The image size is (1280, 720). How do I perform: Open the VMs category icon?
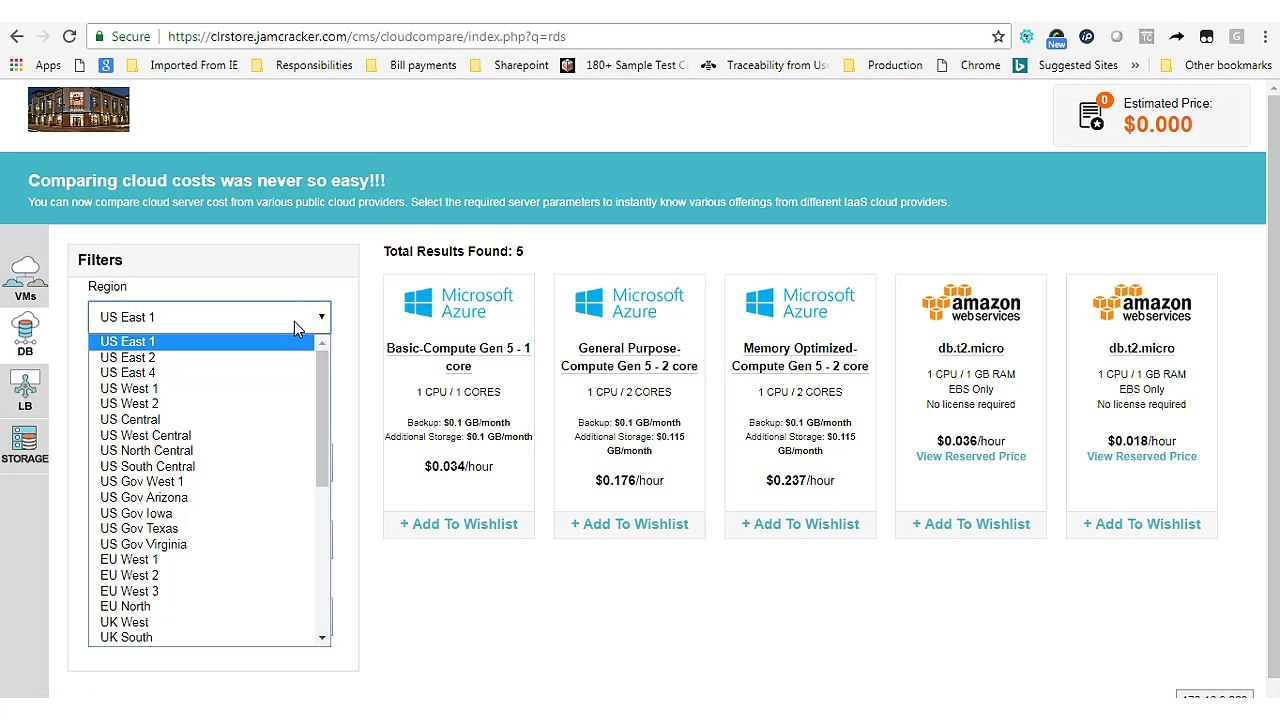point(25,277)
